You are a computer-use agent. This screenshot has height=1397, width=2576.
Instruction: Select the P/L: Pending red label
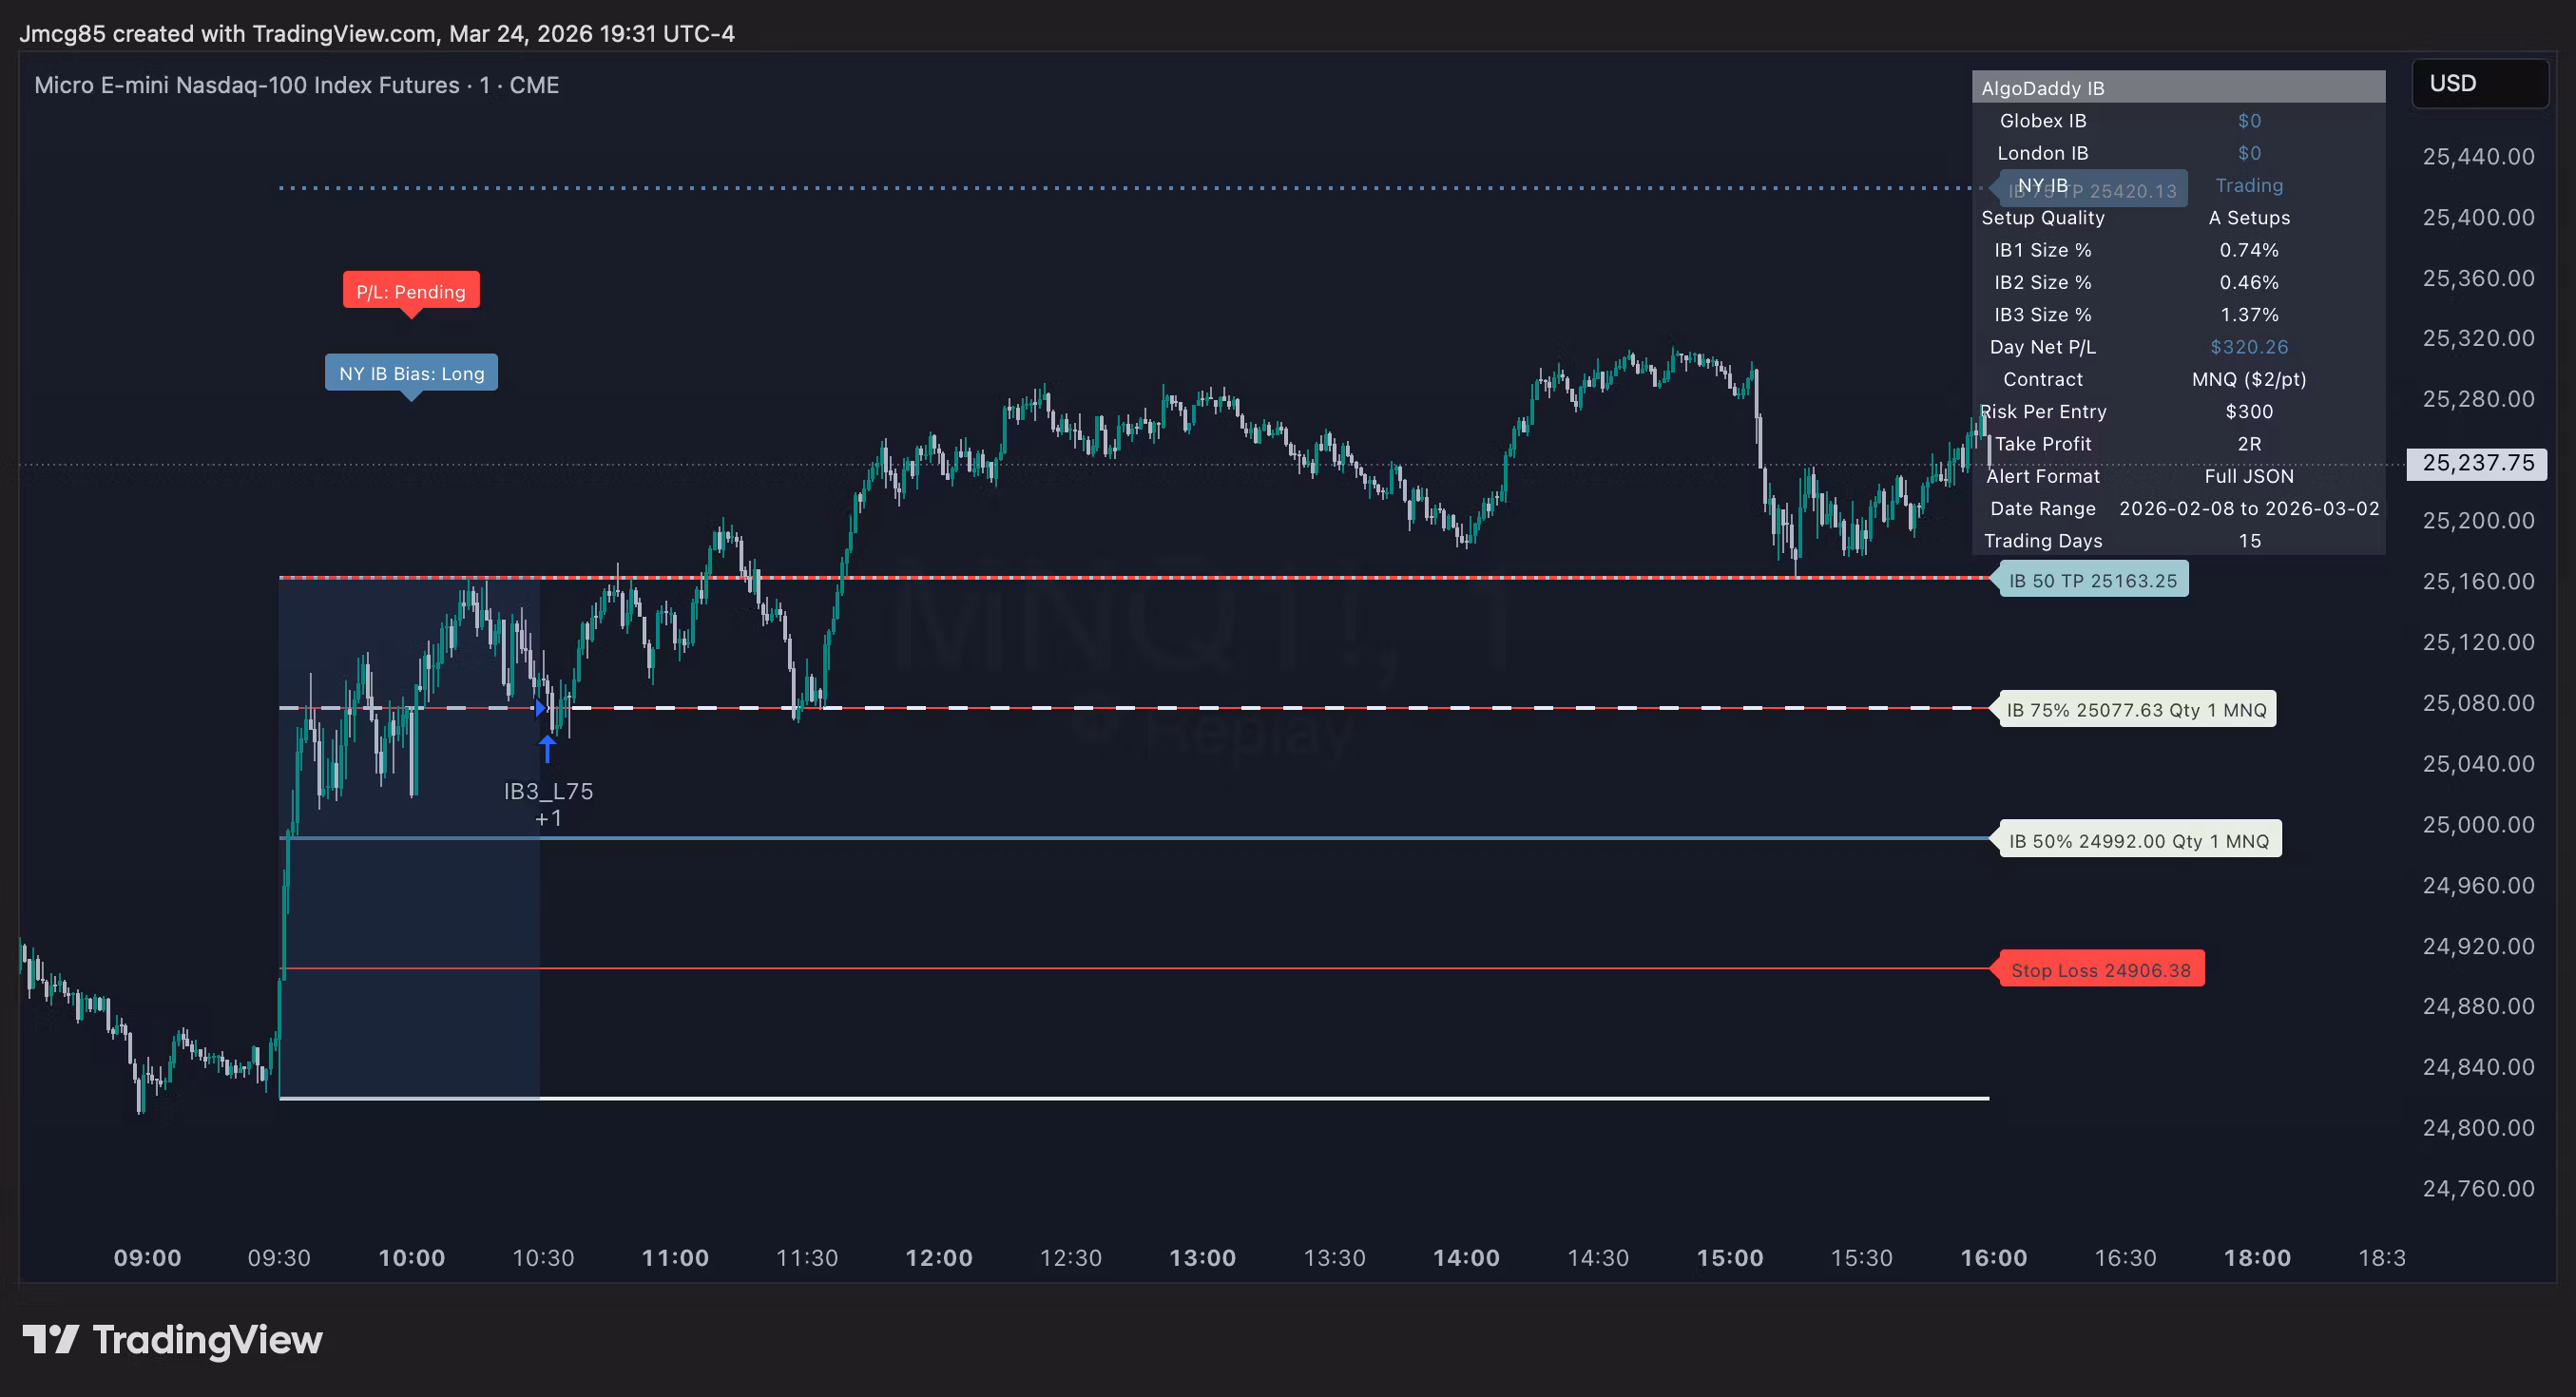pyautogui.click(x=411, y=291)
